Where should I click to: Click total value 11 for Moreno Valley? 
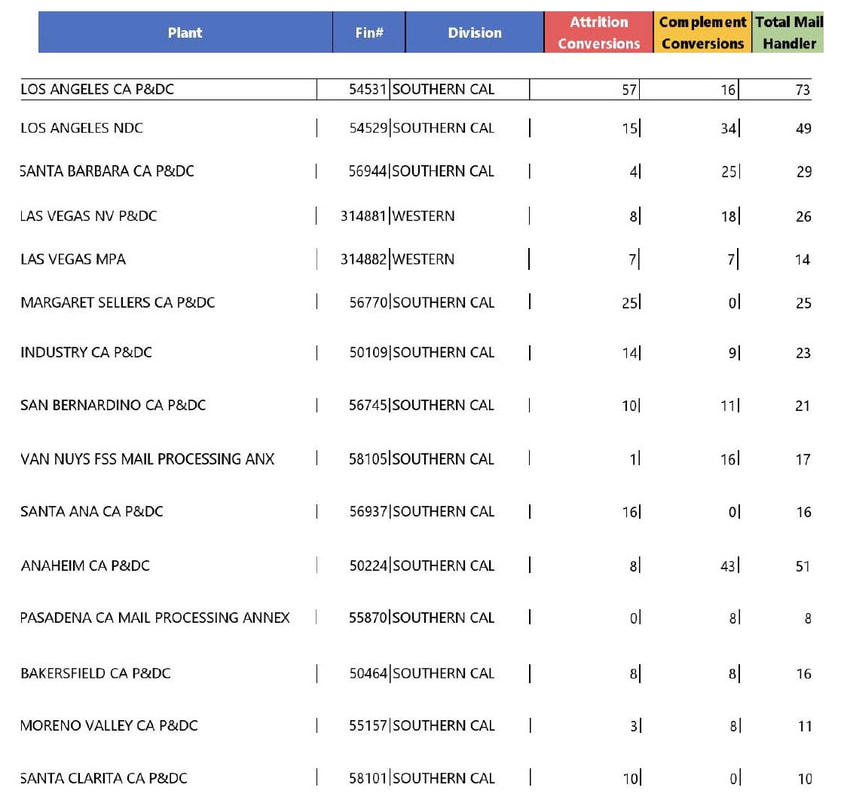(x=805, y=726)
